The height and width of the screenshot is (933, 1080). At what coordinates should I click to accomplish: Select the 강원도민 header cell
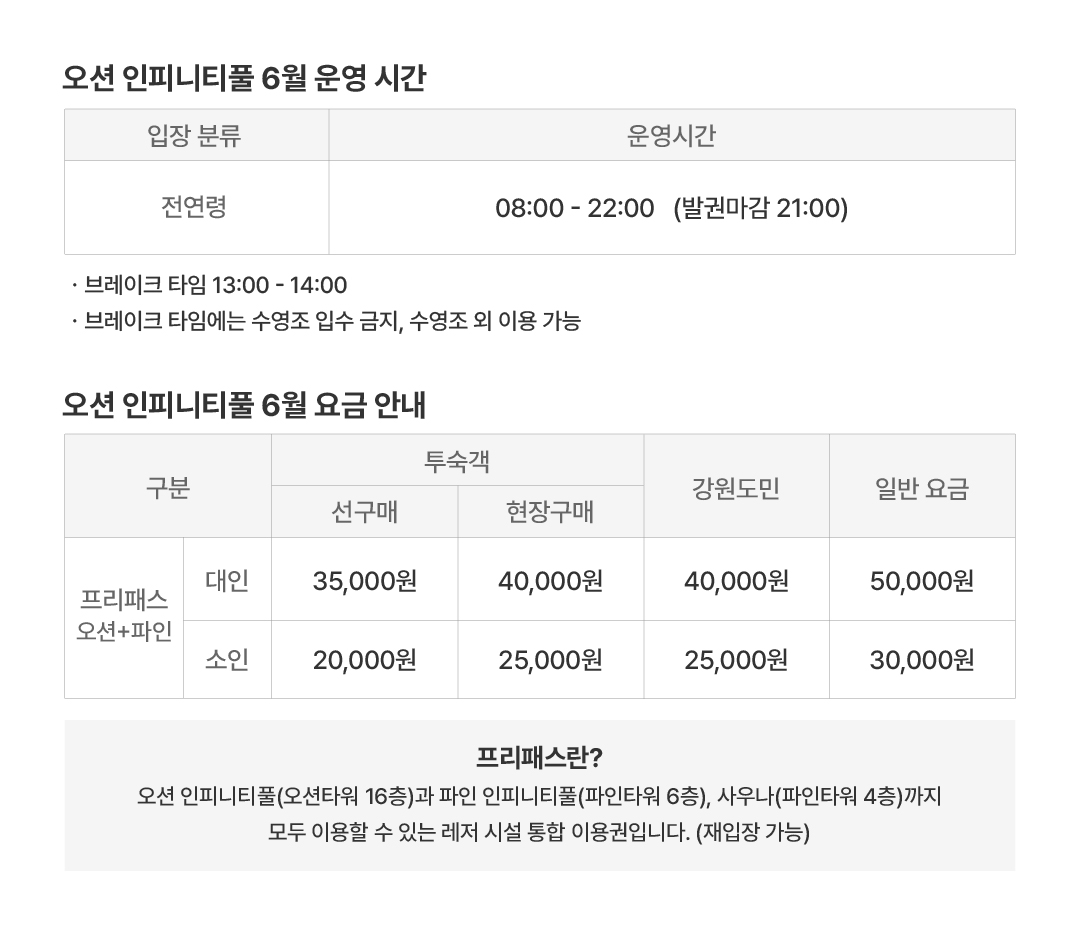point(736,486)
